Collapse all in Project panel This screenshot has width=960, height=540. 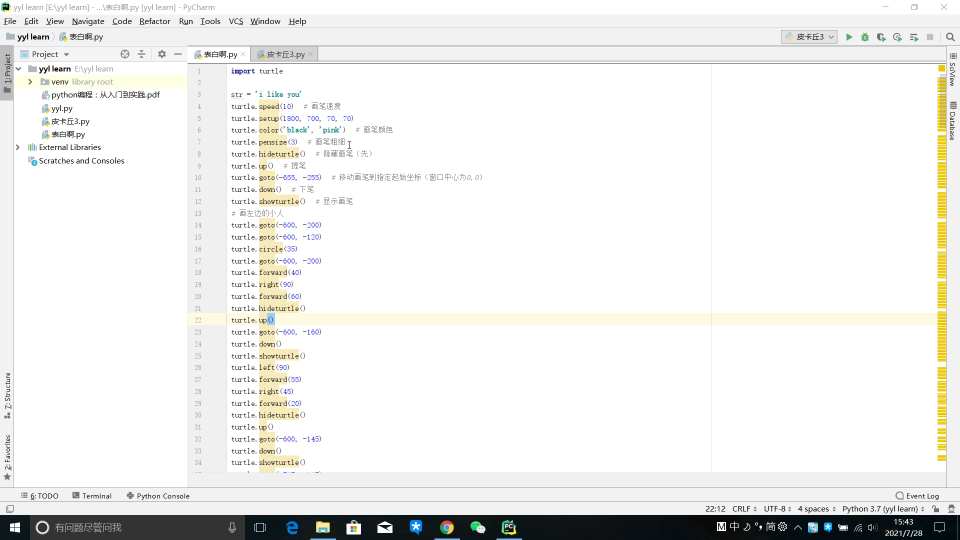point(141,54)
